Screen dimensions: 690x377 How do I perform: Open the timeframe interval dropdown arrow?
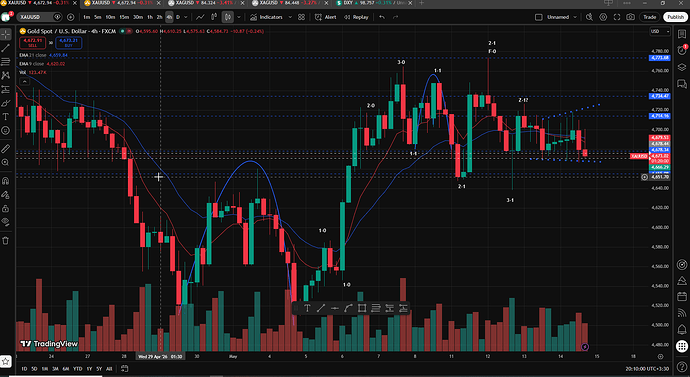click(186, 17)
